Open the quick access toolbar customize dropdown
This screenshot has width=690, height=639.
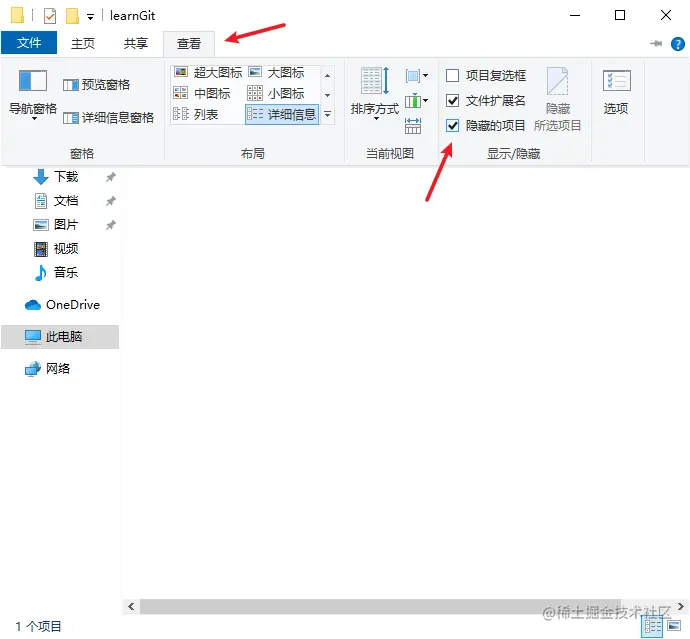90,17
